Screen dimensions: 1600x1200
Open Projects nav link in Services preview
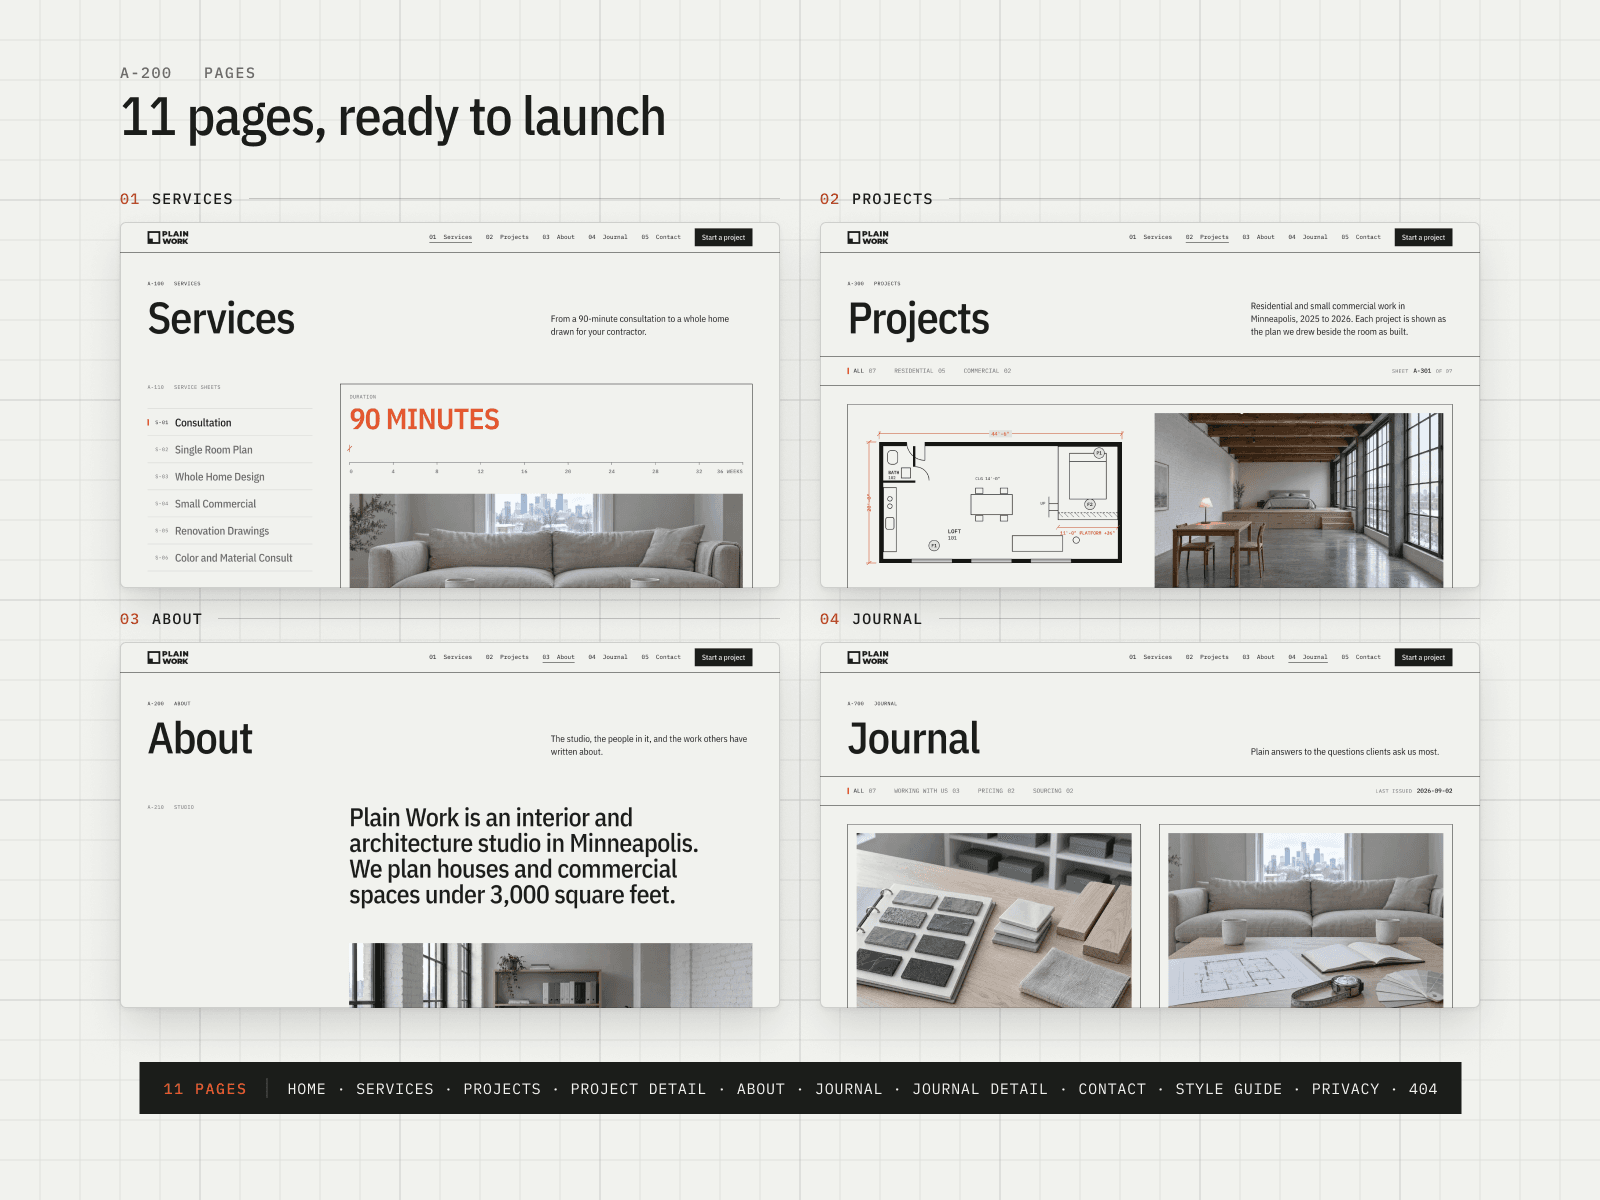[x=508, y=237]
